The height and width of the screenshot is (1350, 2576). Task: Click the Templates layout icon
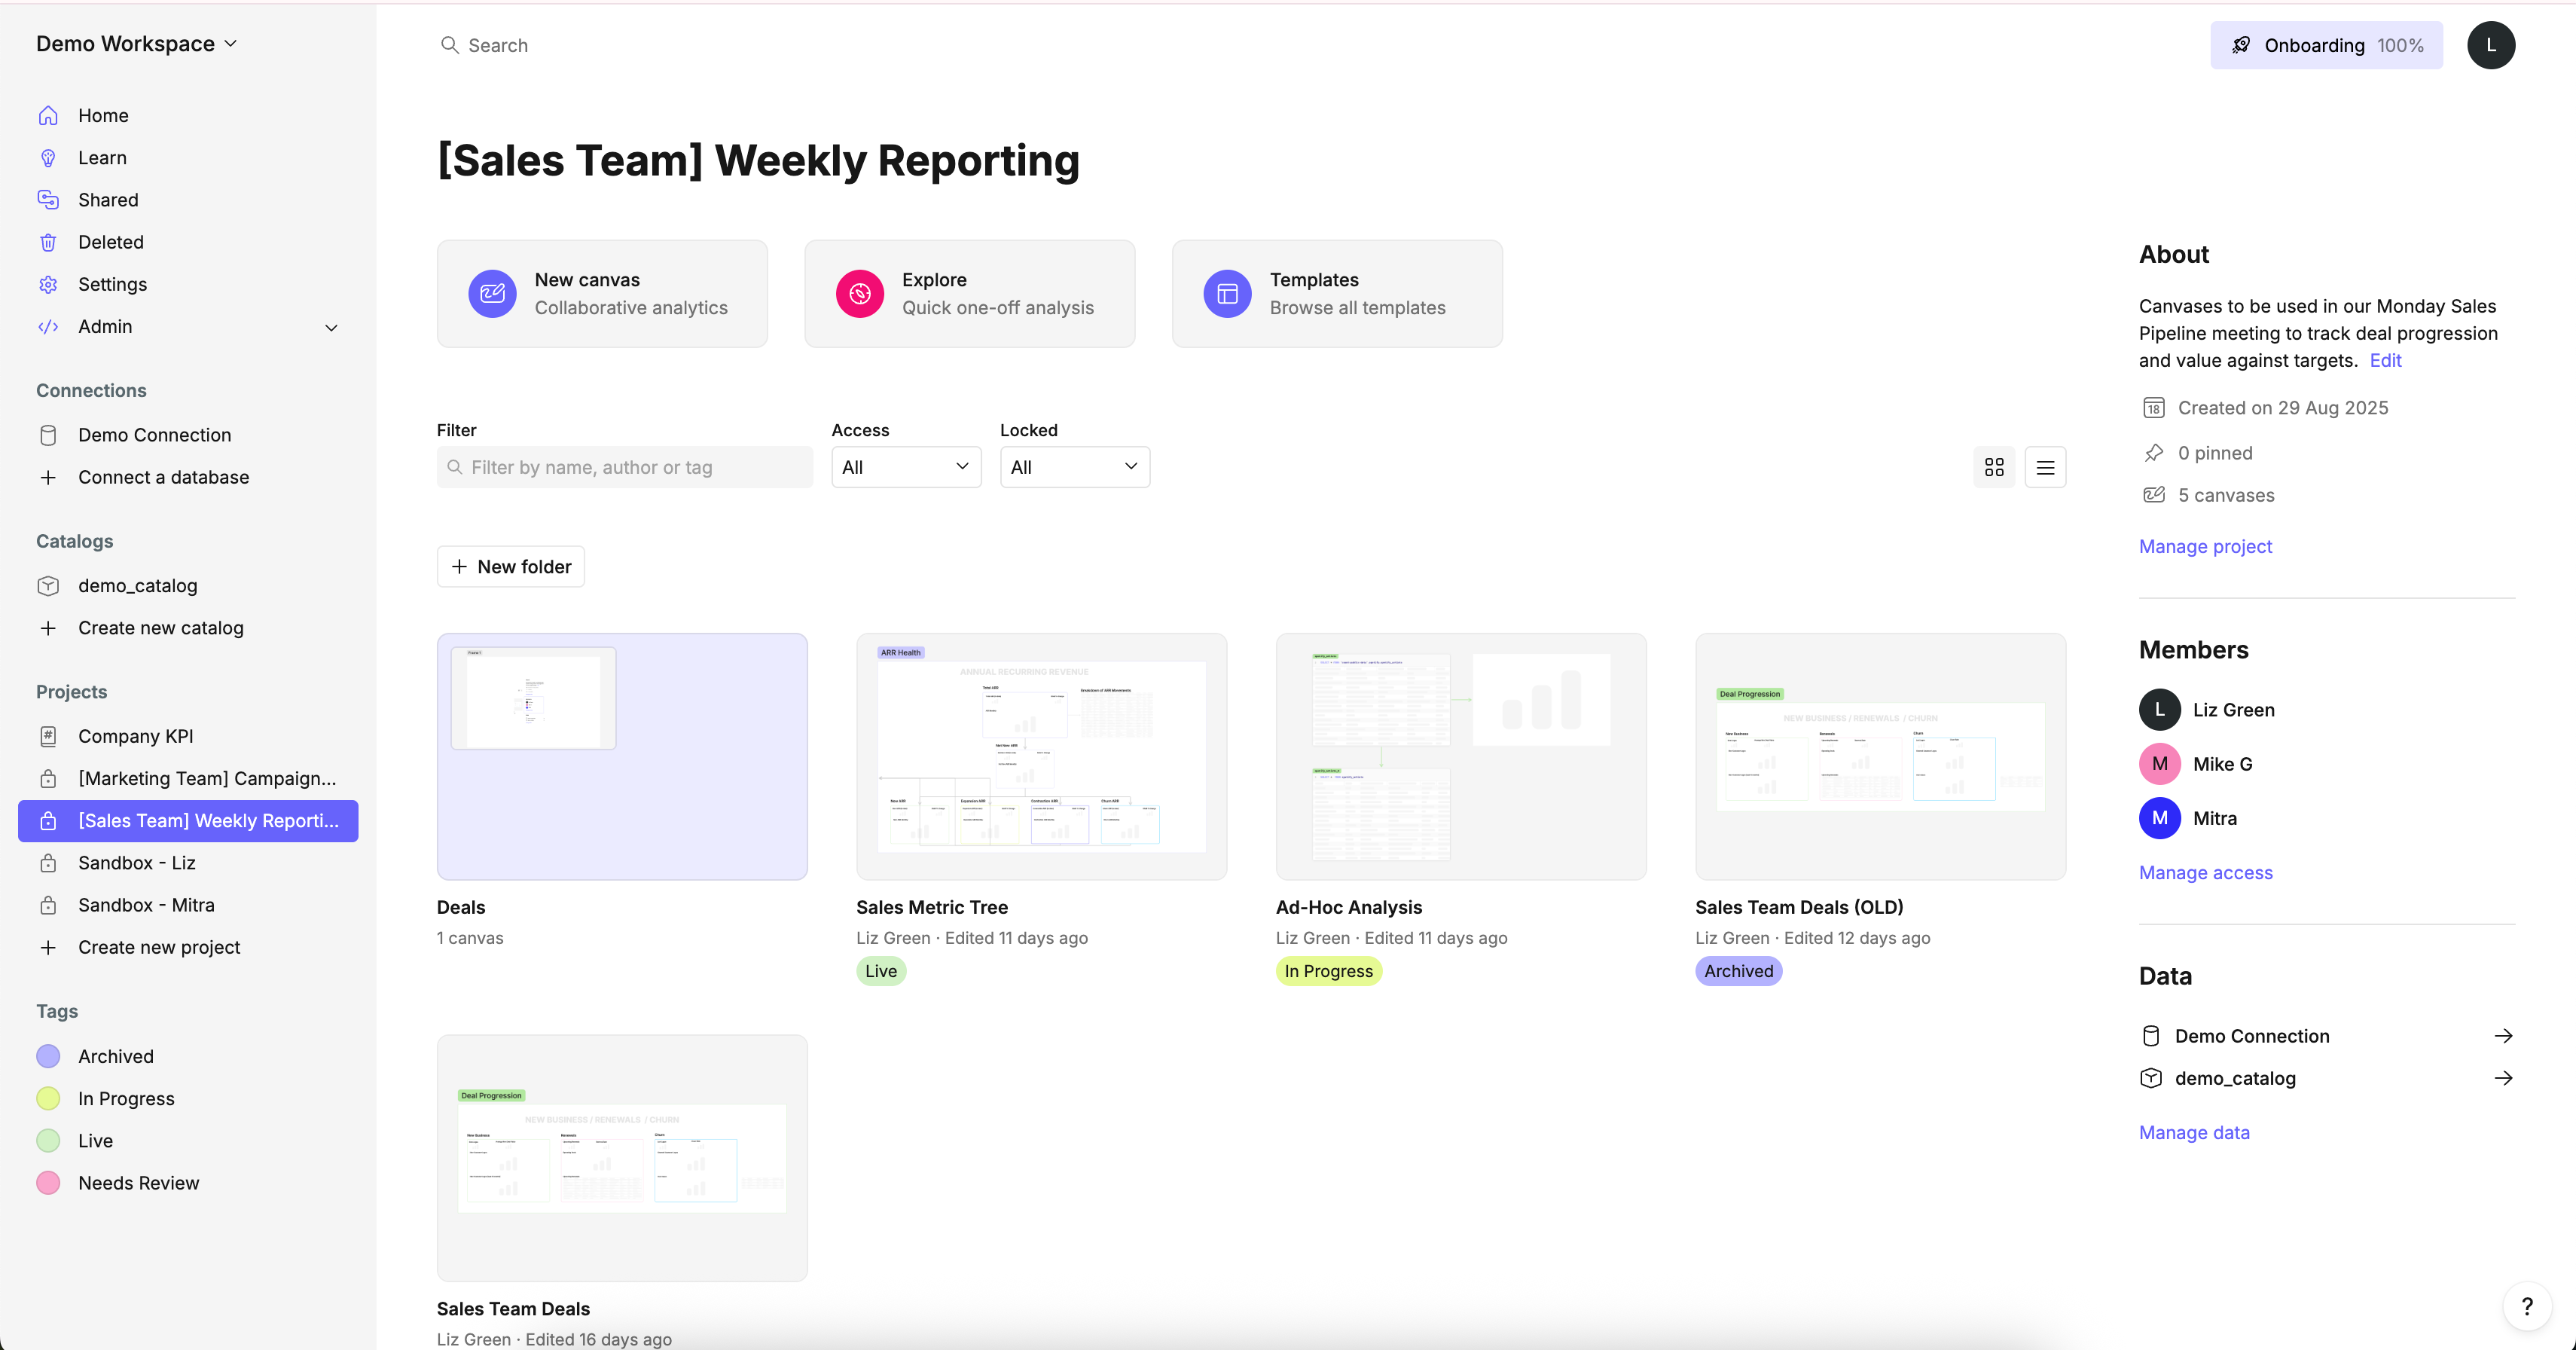click(1227, 294)
